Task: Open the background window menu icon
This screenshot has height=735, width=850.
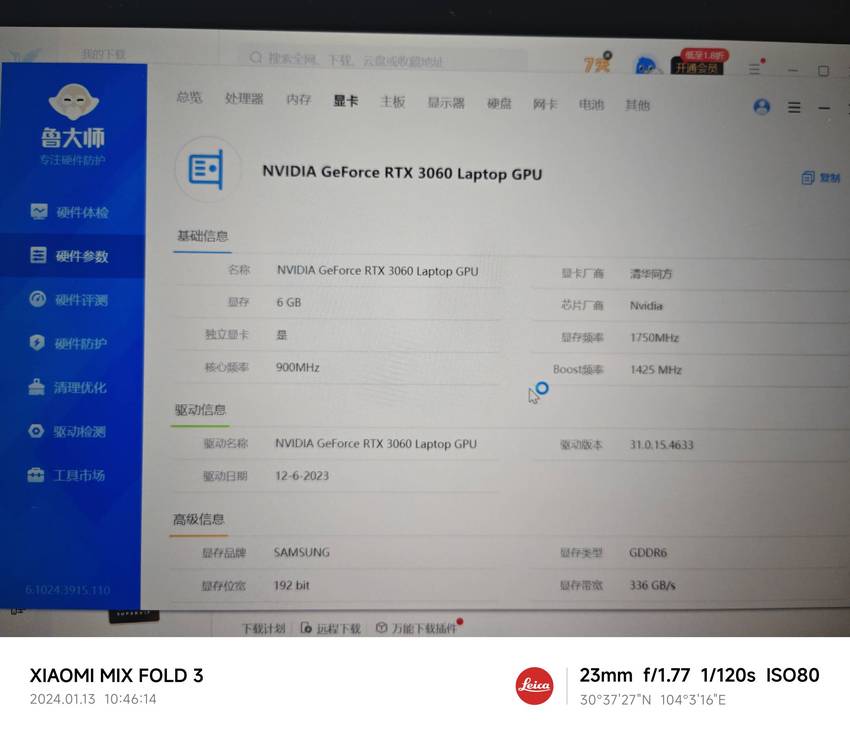Action: click(x=754, y=69)
